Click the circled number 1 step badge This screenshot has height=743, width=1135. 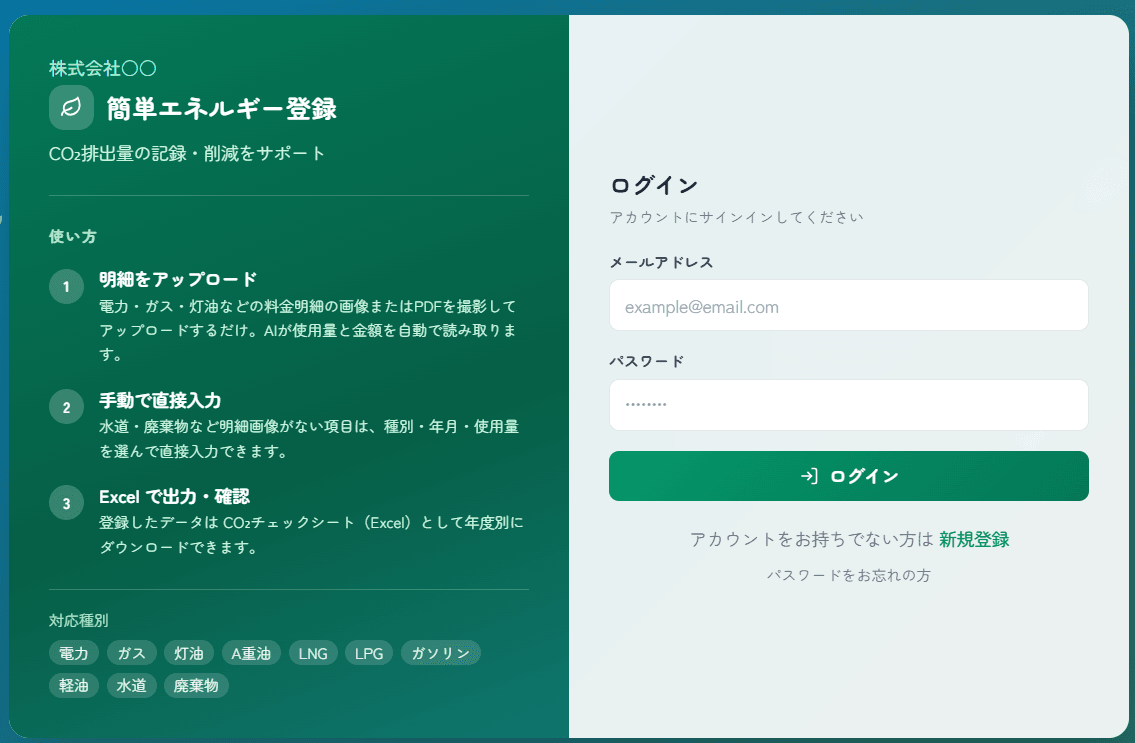[x=66, y=286]
